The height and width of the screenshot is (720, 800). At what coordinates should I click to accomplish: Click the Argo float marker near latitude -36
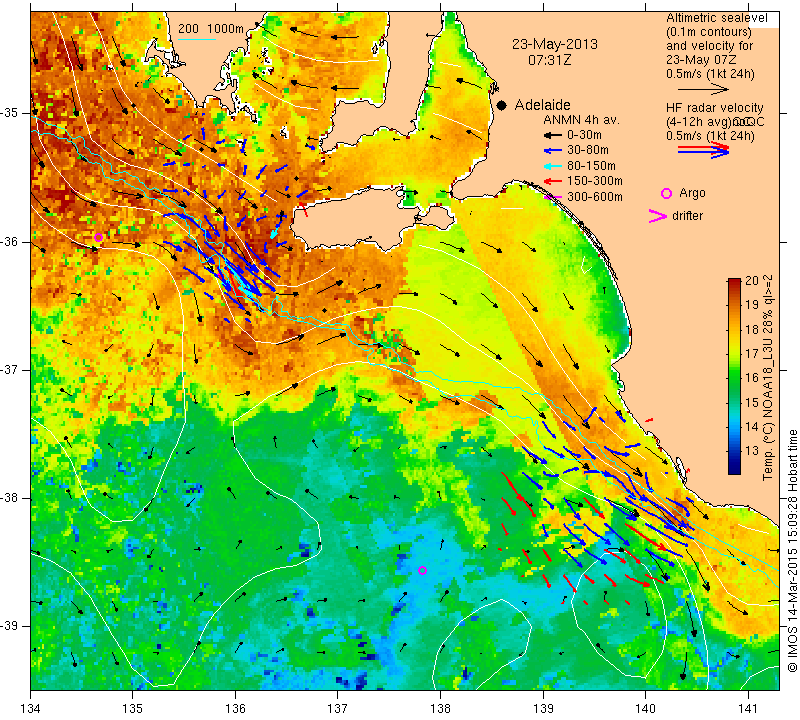pos(98,237)
